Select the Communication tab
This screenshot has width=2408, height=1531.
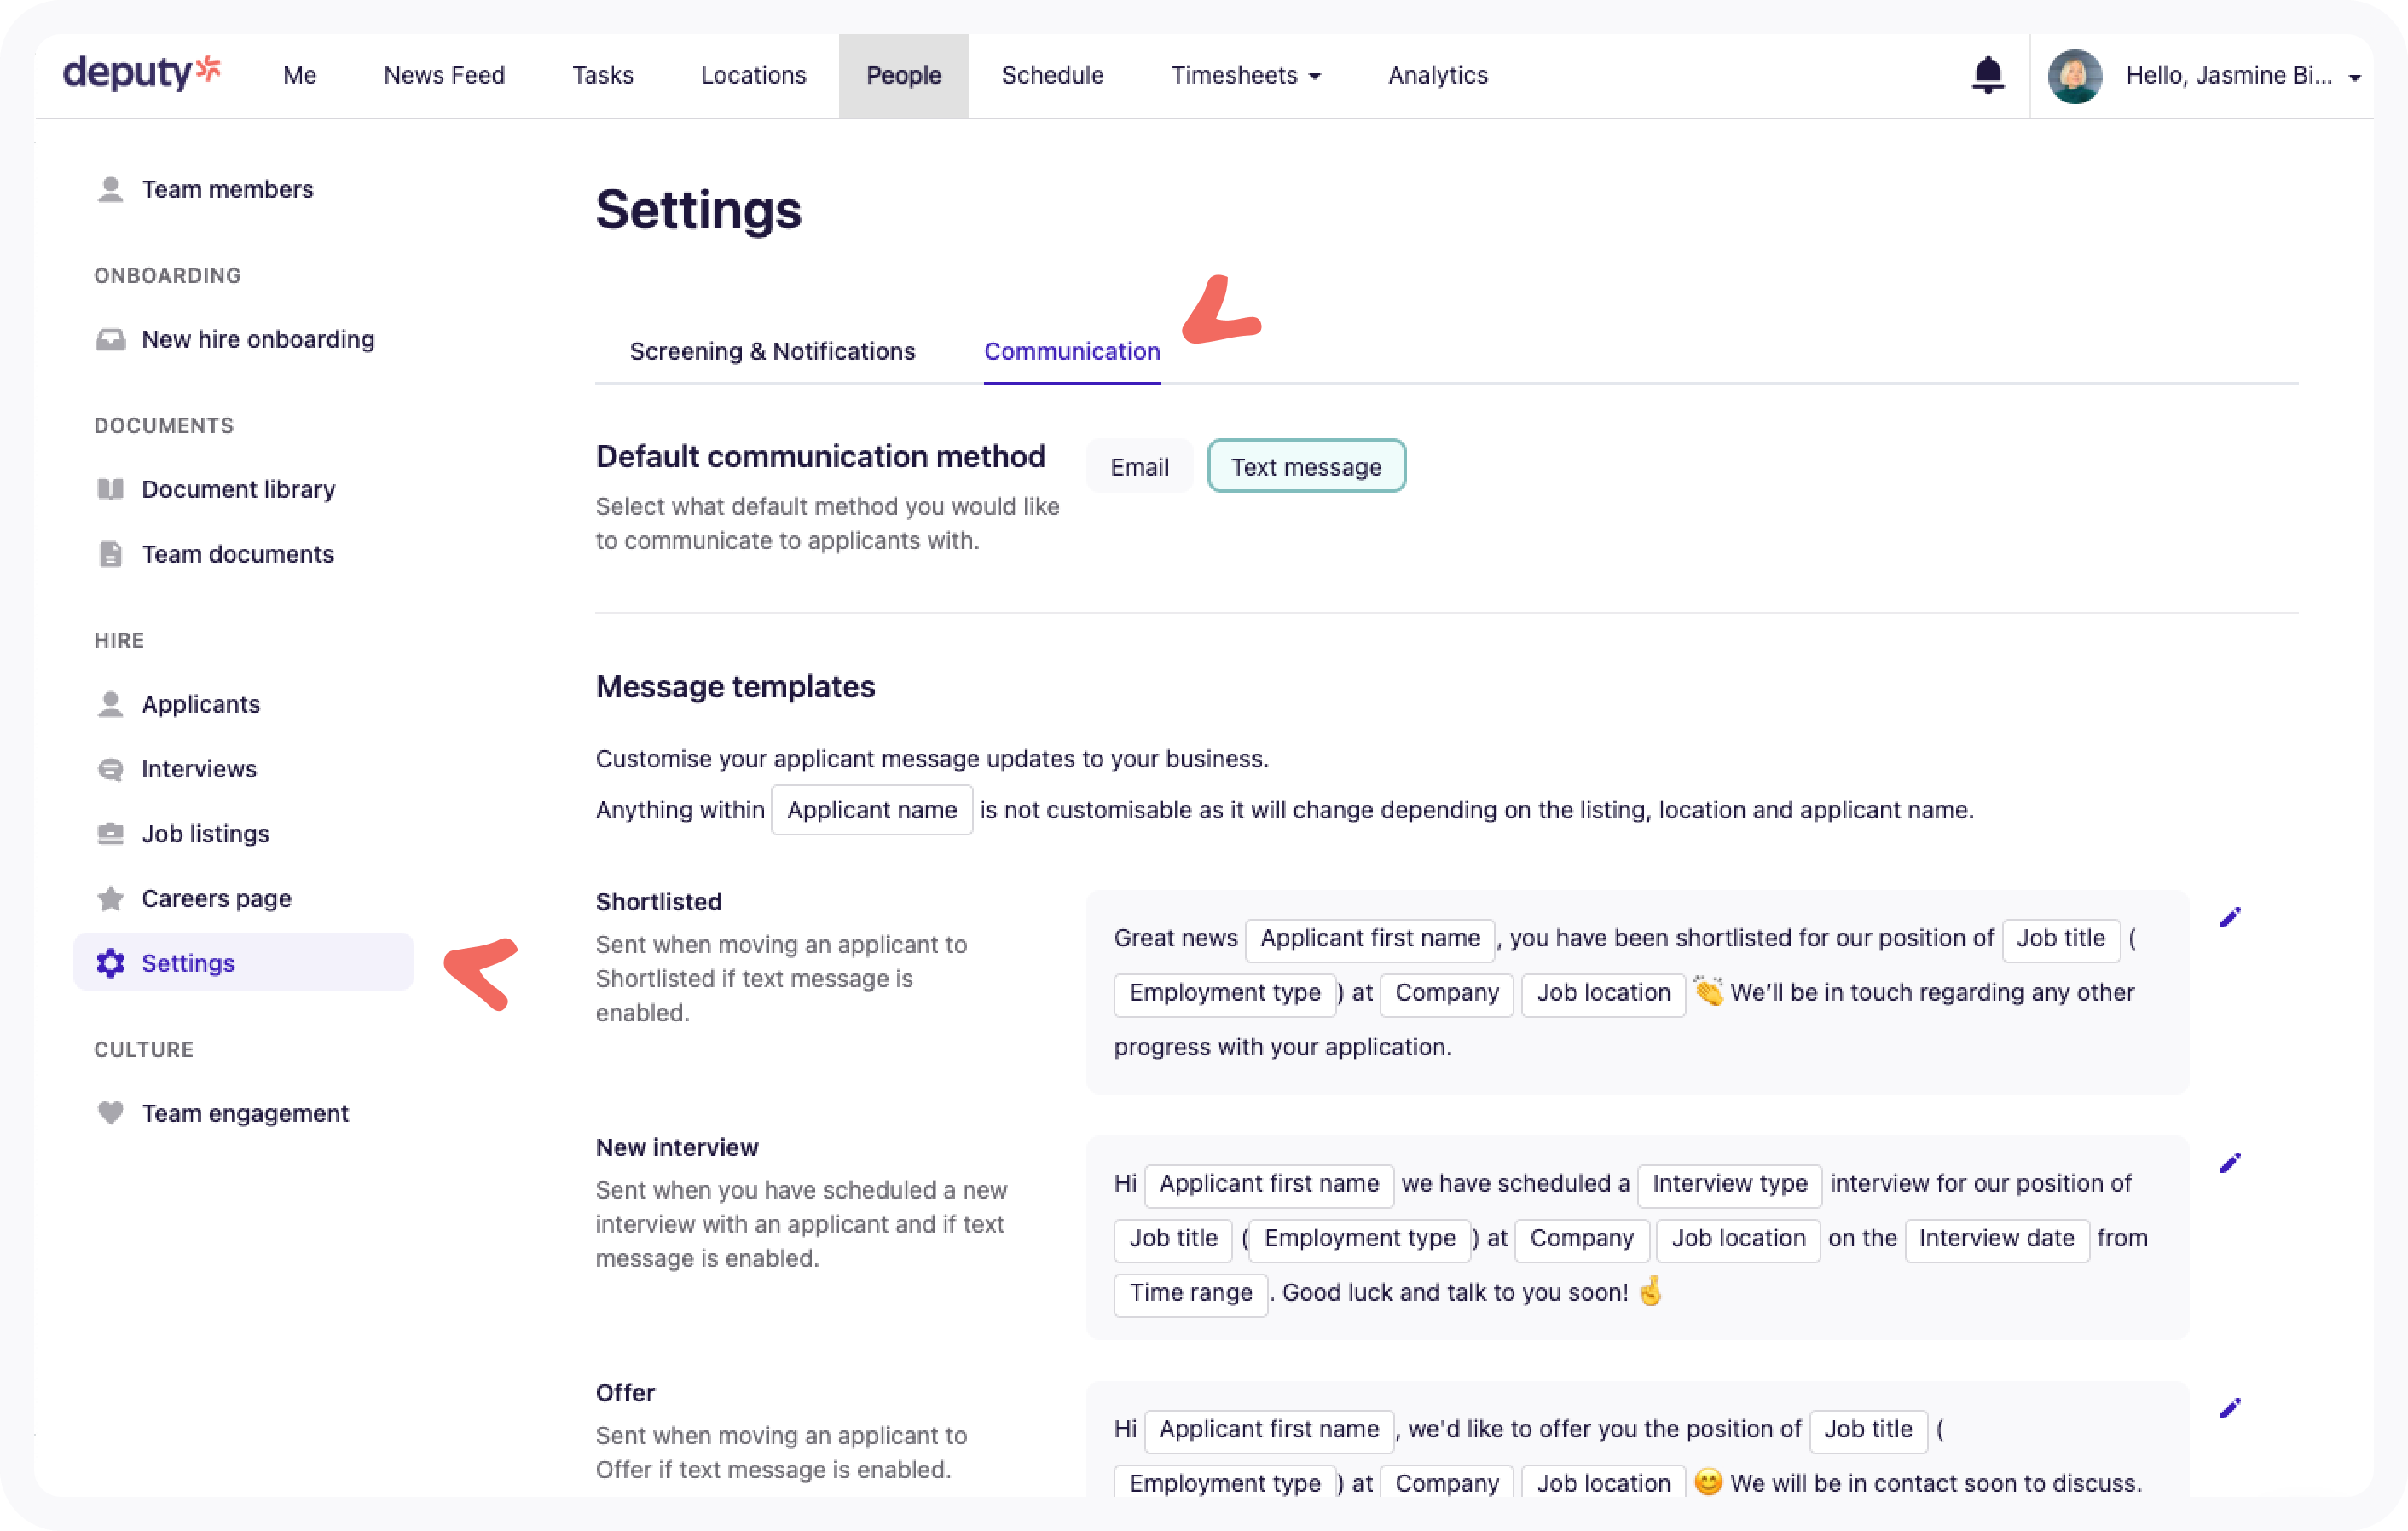click(x=1072, y=351)
